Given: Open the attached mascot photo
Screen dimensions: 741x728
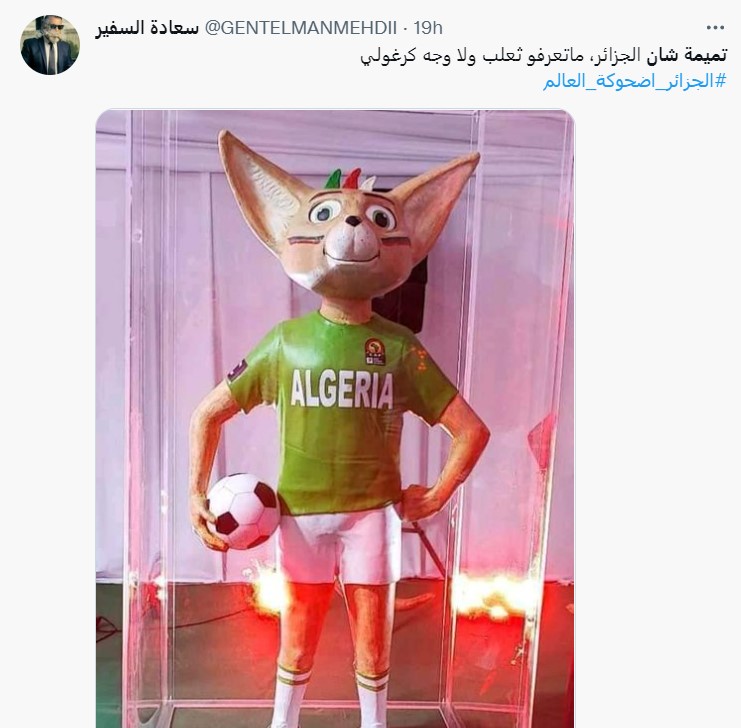Looking at the screenshot, I should pos(335,418).
